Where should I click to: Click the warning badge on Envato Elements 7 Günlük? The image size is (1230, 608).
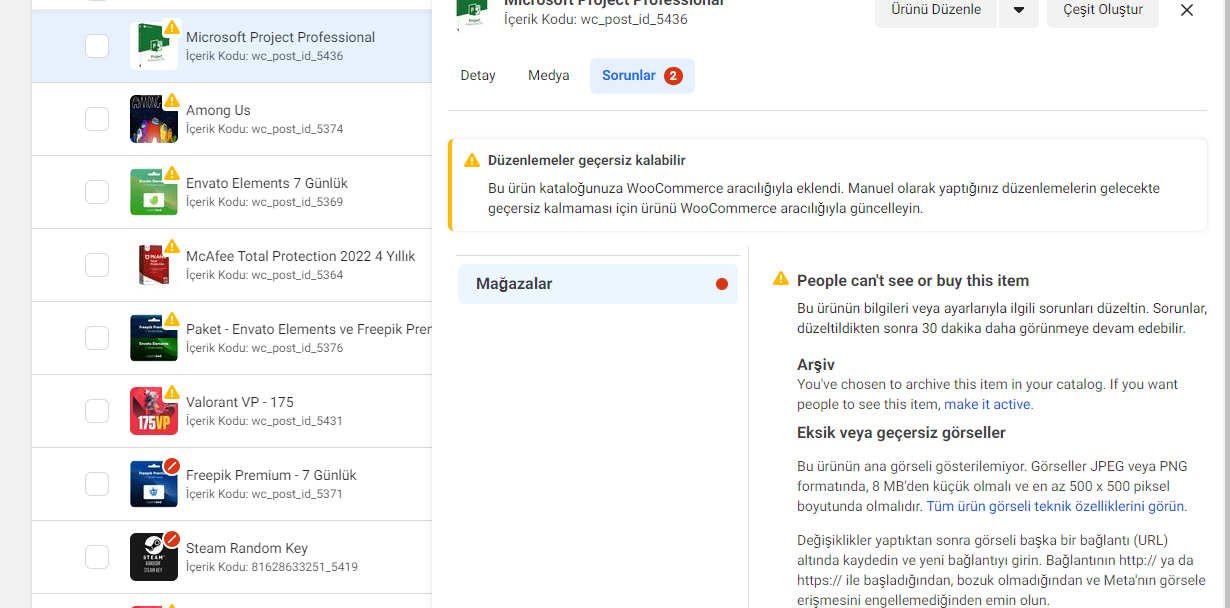coord(172,173)
